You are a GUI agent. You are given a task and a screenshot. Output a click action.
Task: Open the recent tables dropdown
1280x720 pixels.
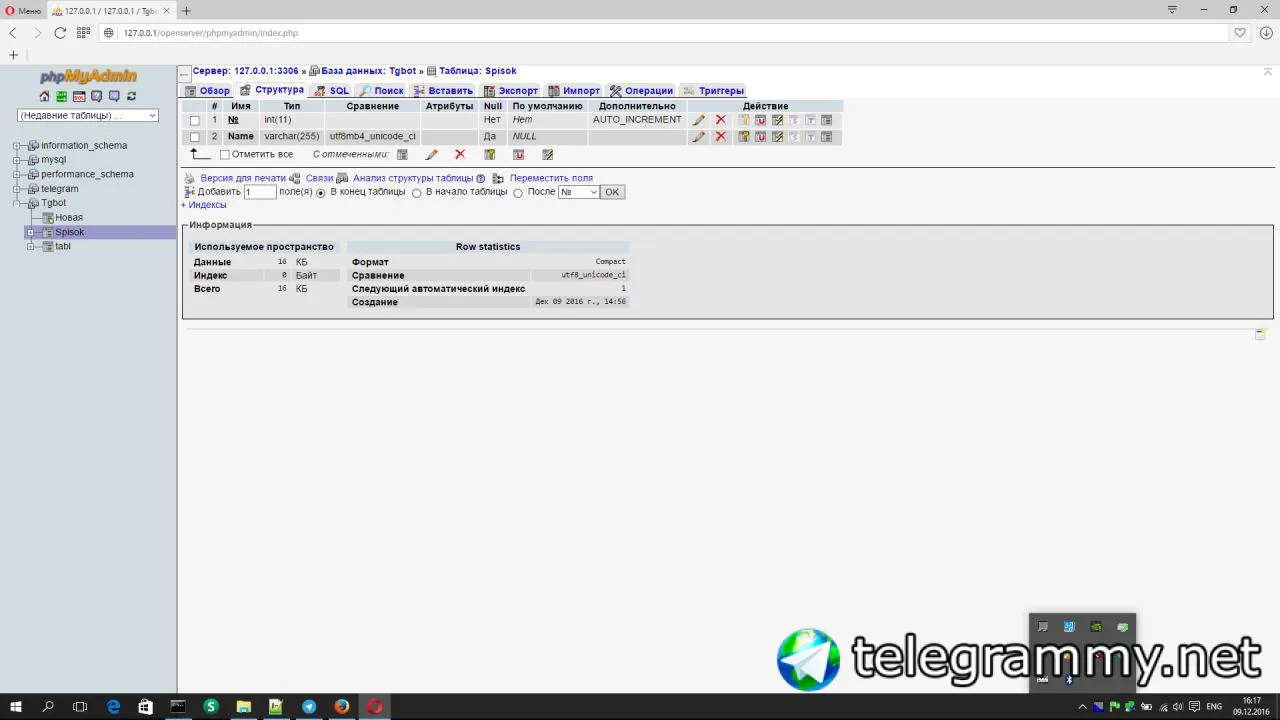pyautogui.click(x=88, y=115)
